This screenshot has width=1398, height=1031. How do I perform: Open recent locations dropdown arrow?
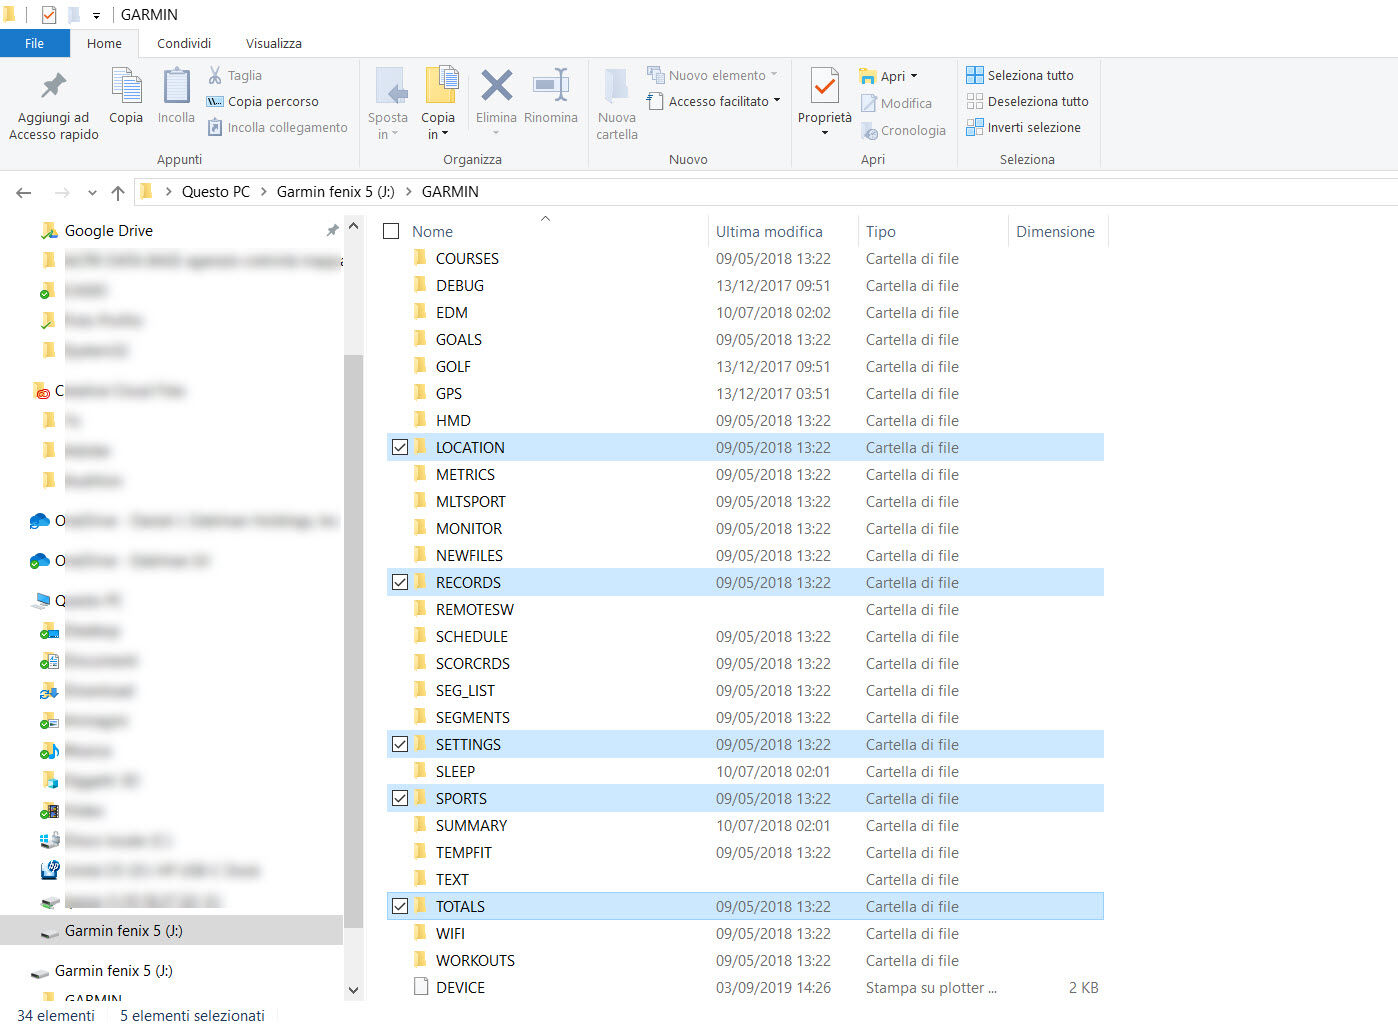tap(92, 192)
